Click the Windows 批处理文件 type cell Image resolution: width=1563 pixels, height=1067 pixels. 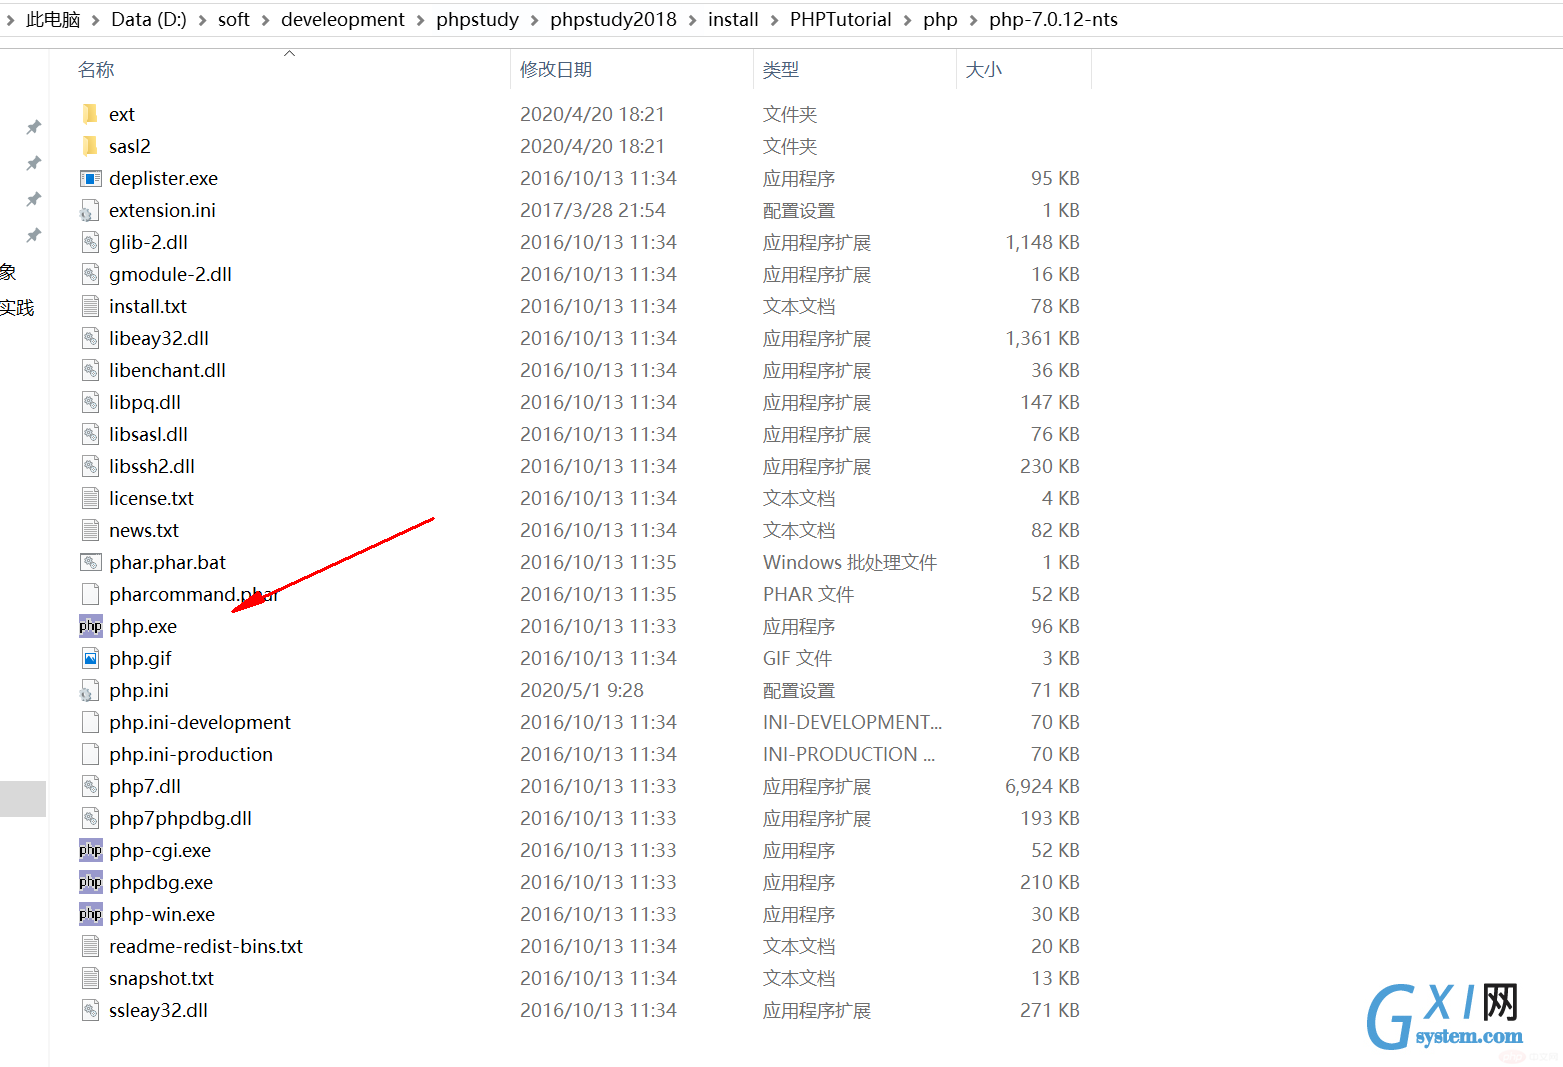pos(850,562)
